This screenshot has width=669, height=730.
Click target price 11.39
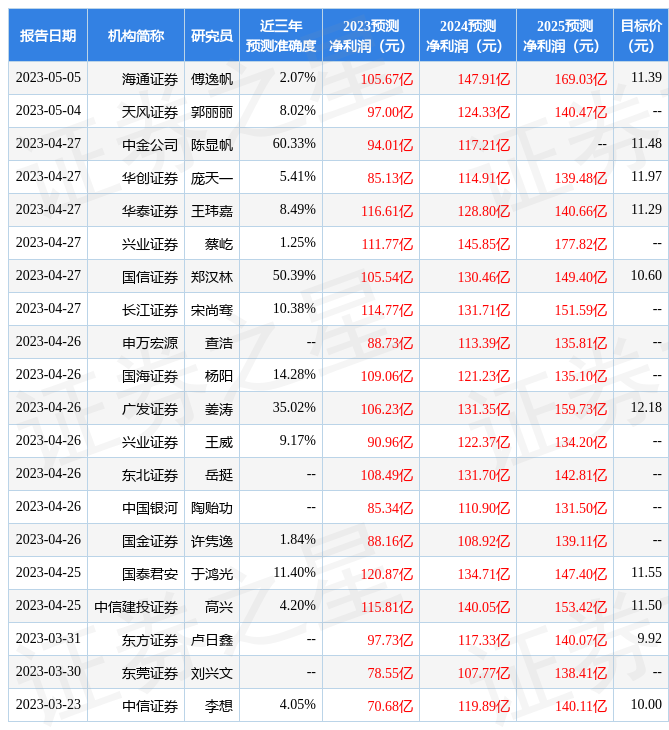646,77
